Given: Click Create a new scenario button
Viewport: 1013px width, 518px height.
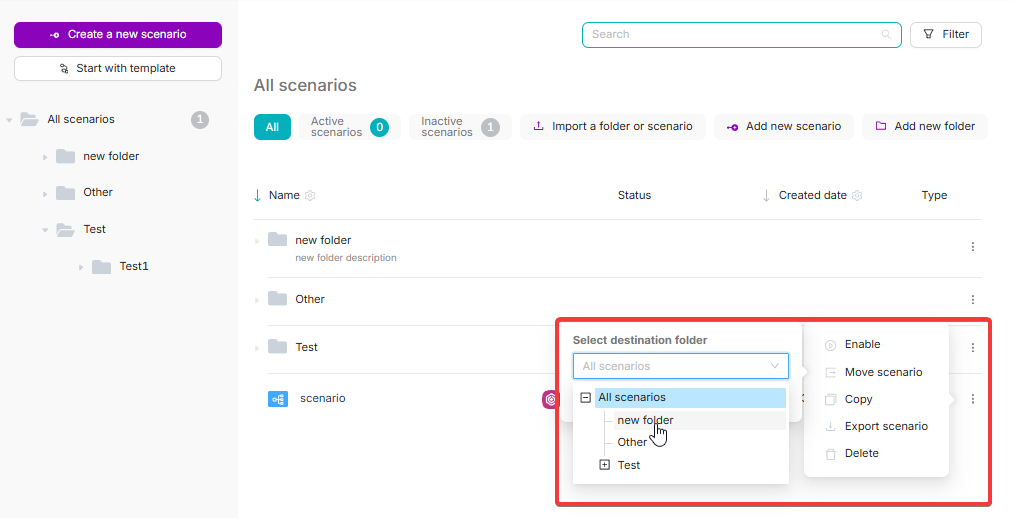Looking at the screenshot, I should [118, 35].
